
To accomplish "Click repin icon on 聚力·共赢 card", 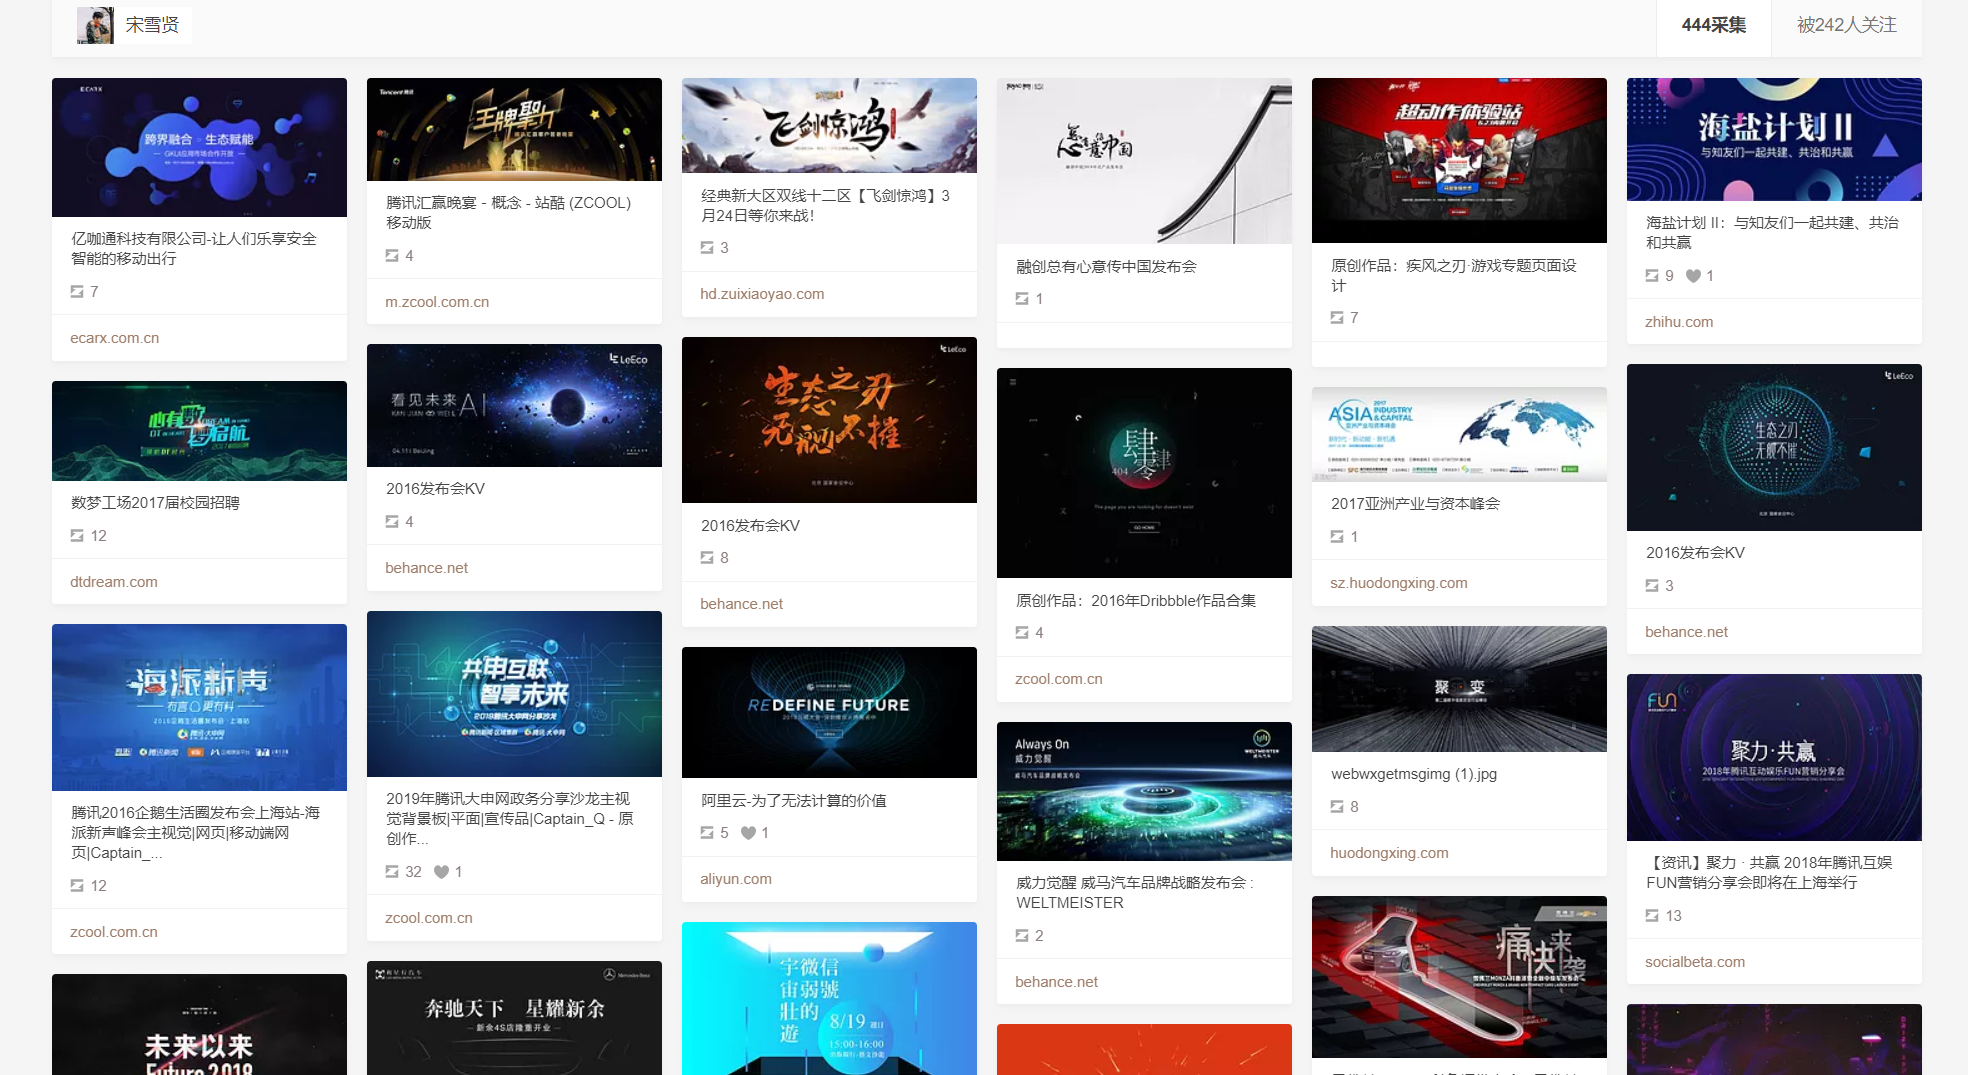I will coord(1652,916).
